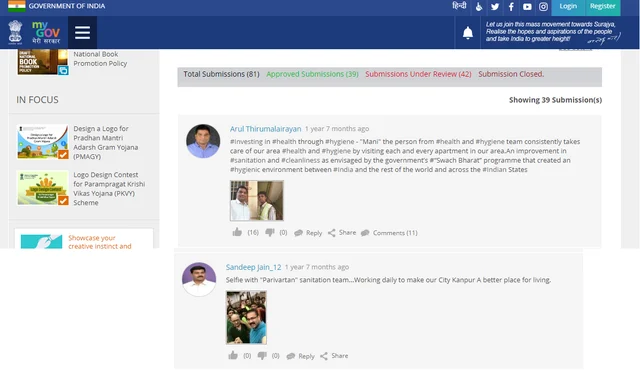Open Arul's attached selfie image
640x376 pixels.
(257, 200)
